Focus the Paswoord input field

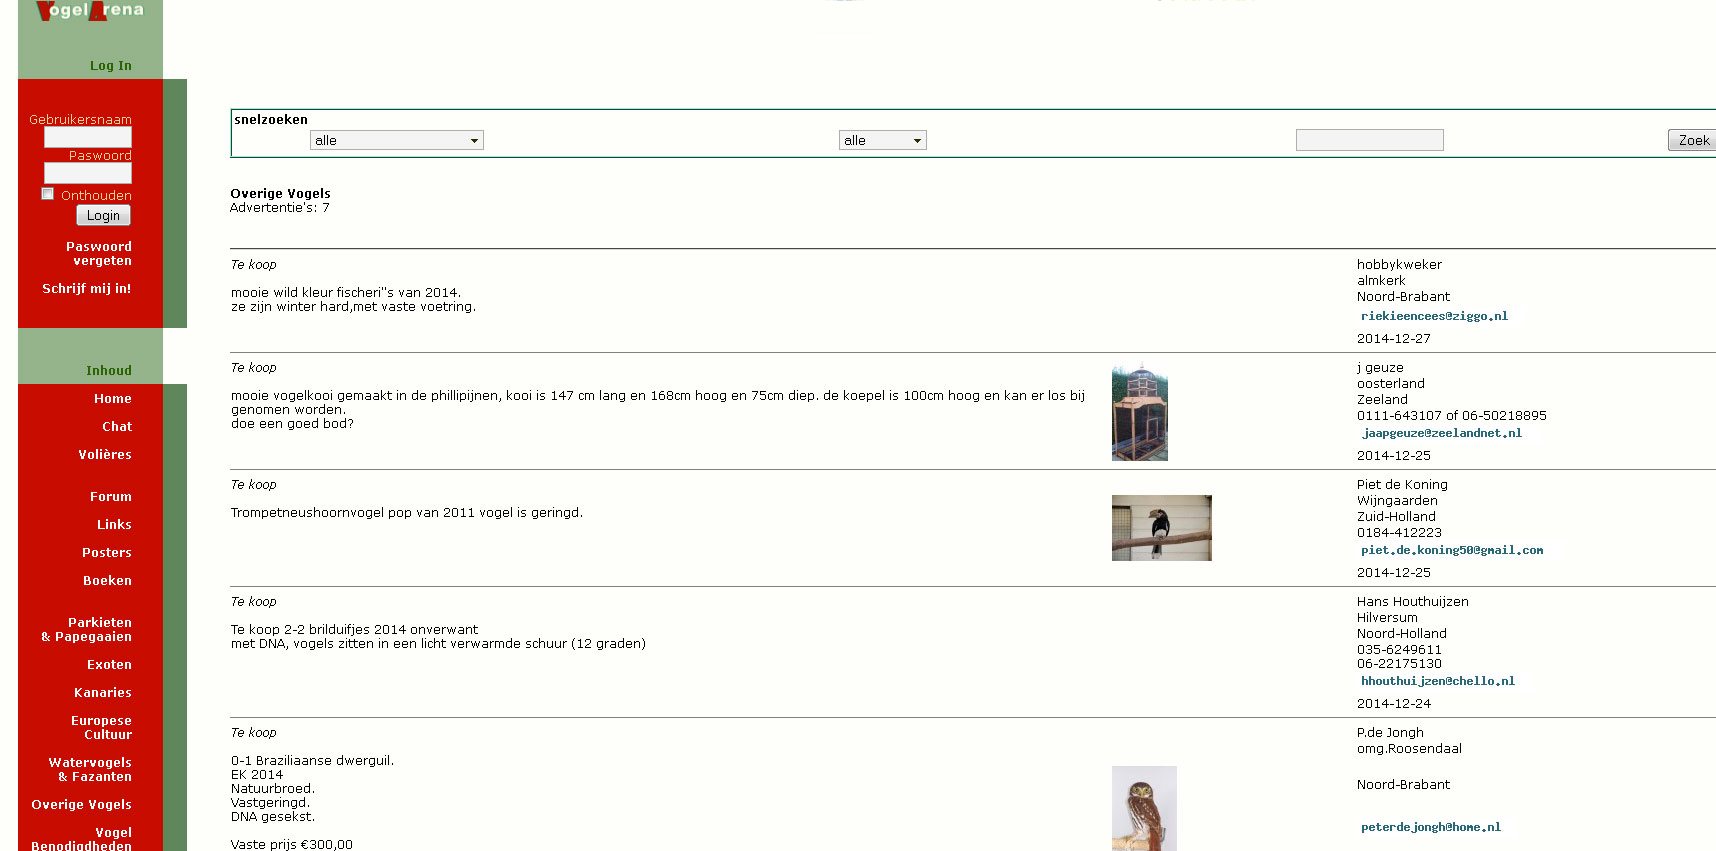click(88, 173)
